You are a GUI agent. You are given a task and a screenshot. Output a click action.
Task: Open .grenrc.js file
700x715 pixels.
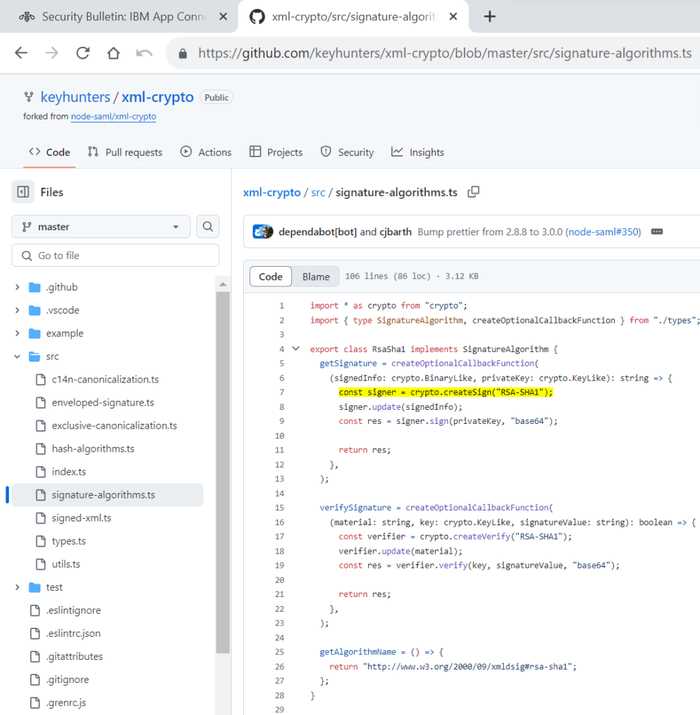tap(66, 703)
